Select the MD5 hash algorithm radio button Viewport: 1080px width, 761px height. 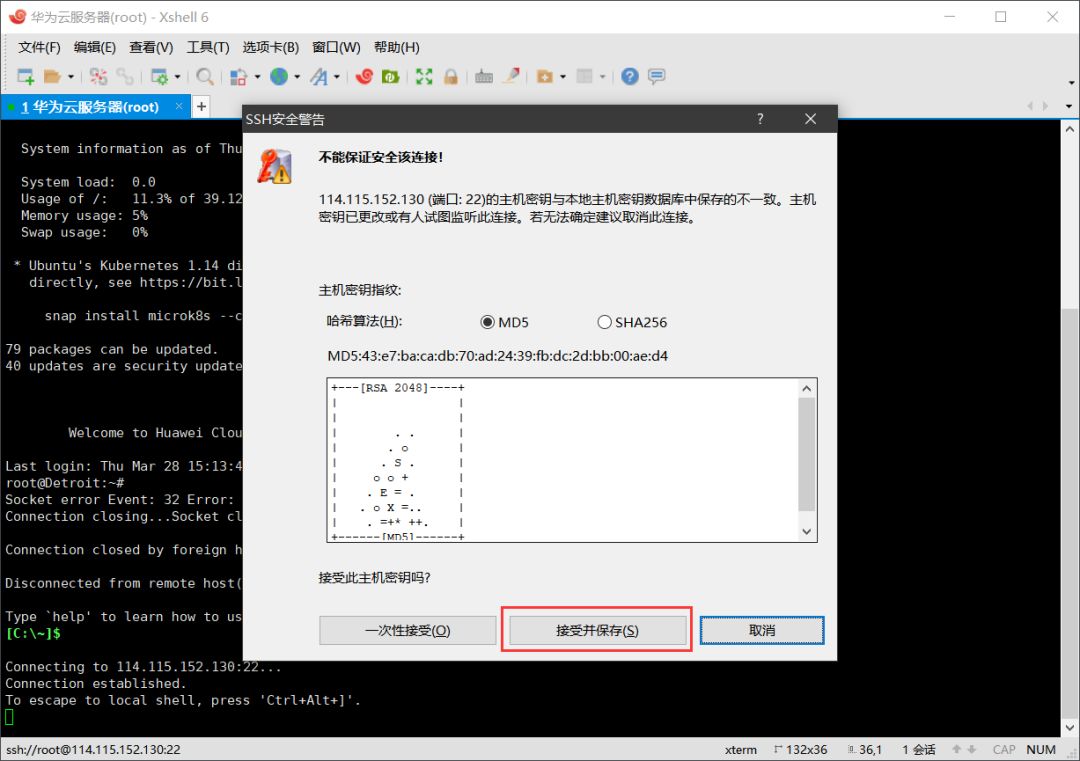coord(488,322)
